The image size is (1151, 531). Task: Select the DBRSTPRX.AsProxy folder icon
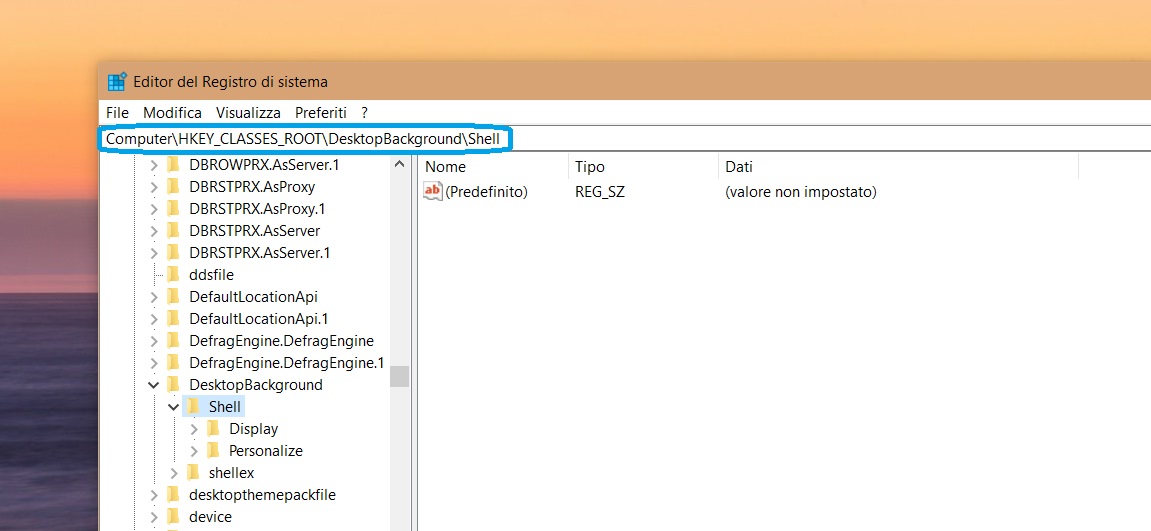[173, 187]
